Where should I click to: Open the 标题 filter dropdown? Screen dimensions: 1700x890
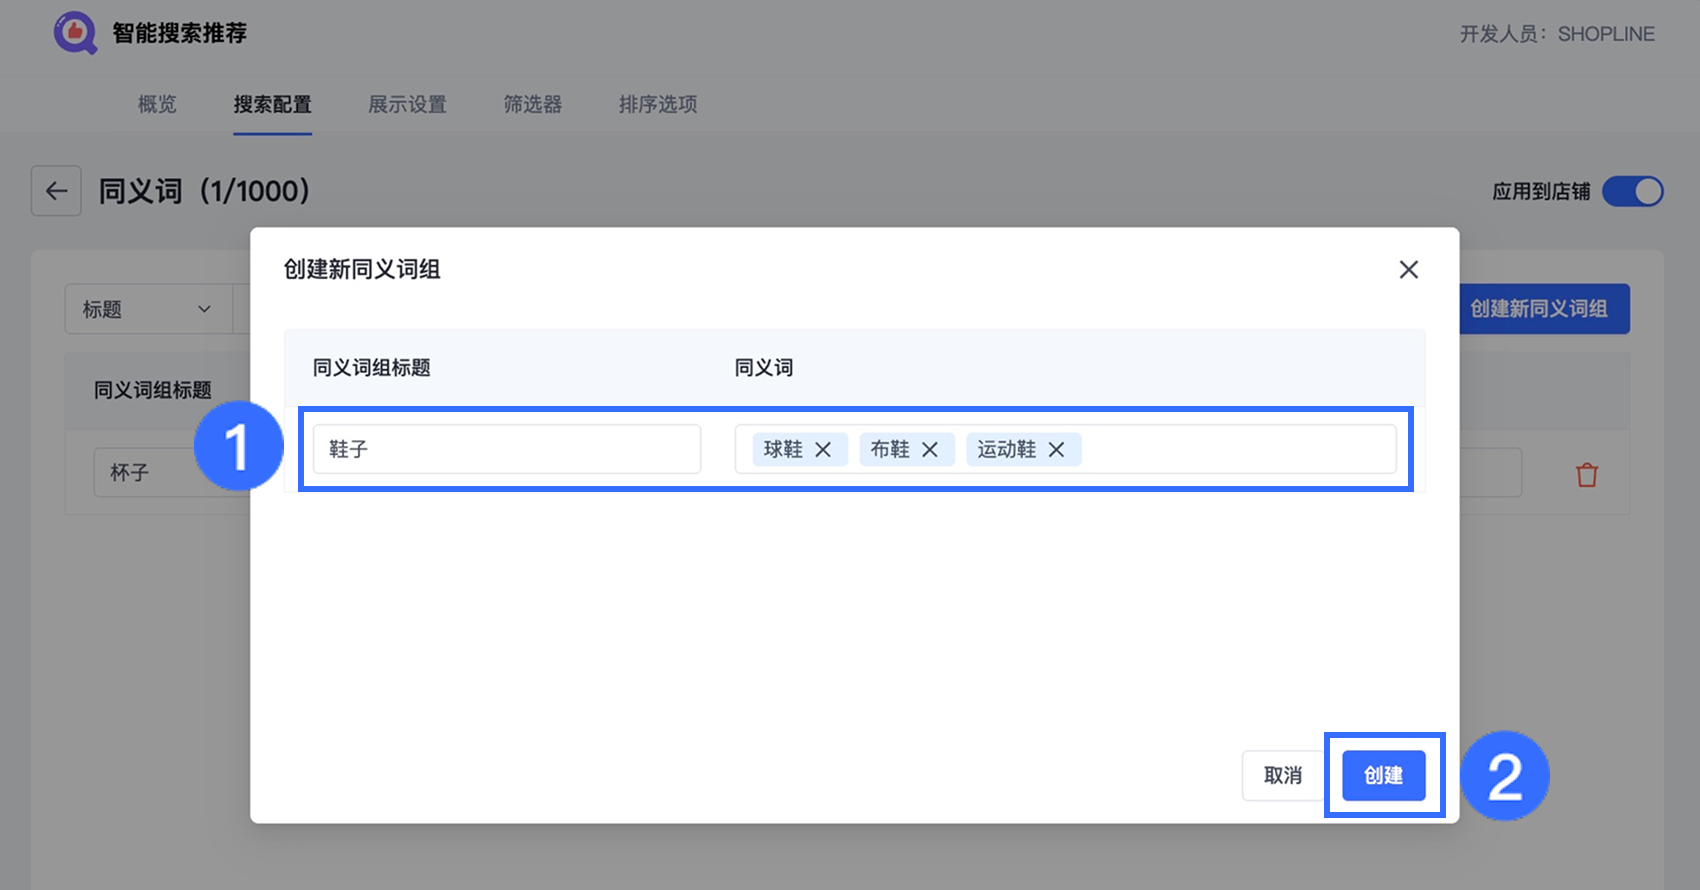[147, 310]
